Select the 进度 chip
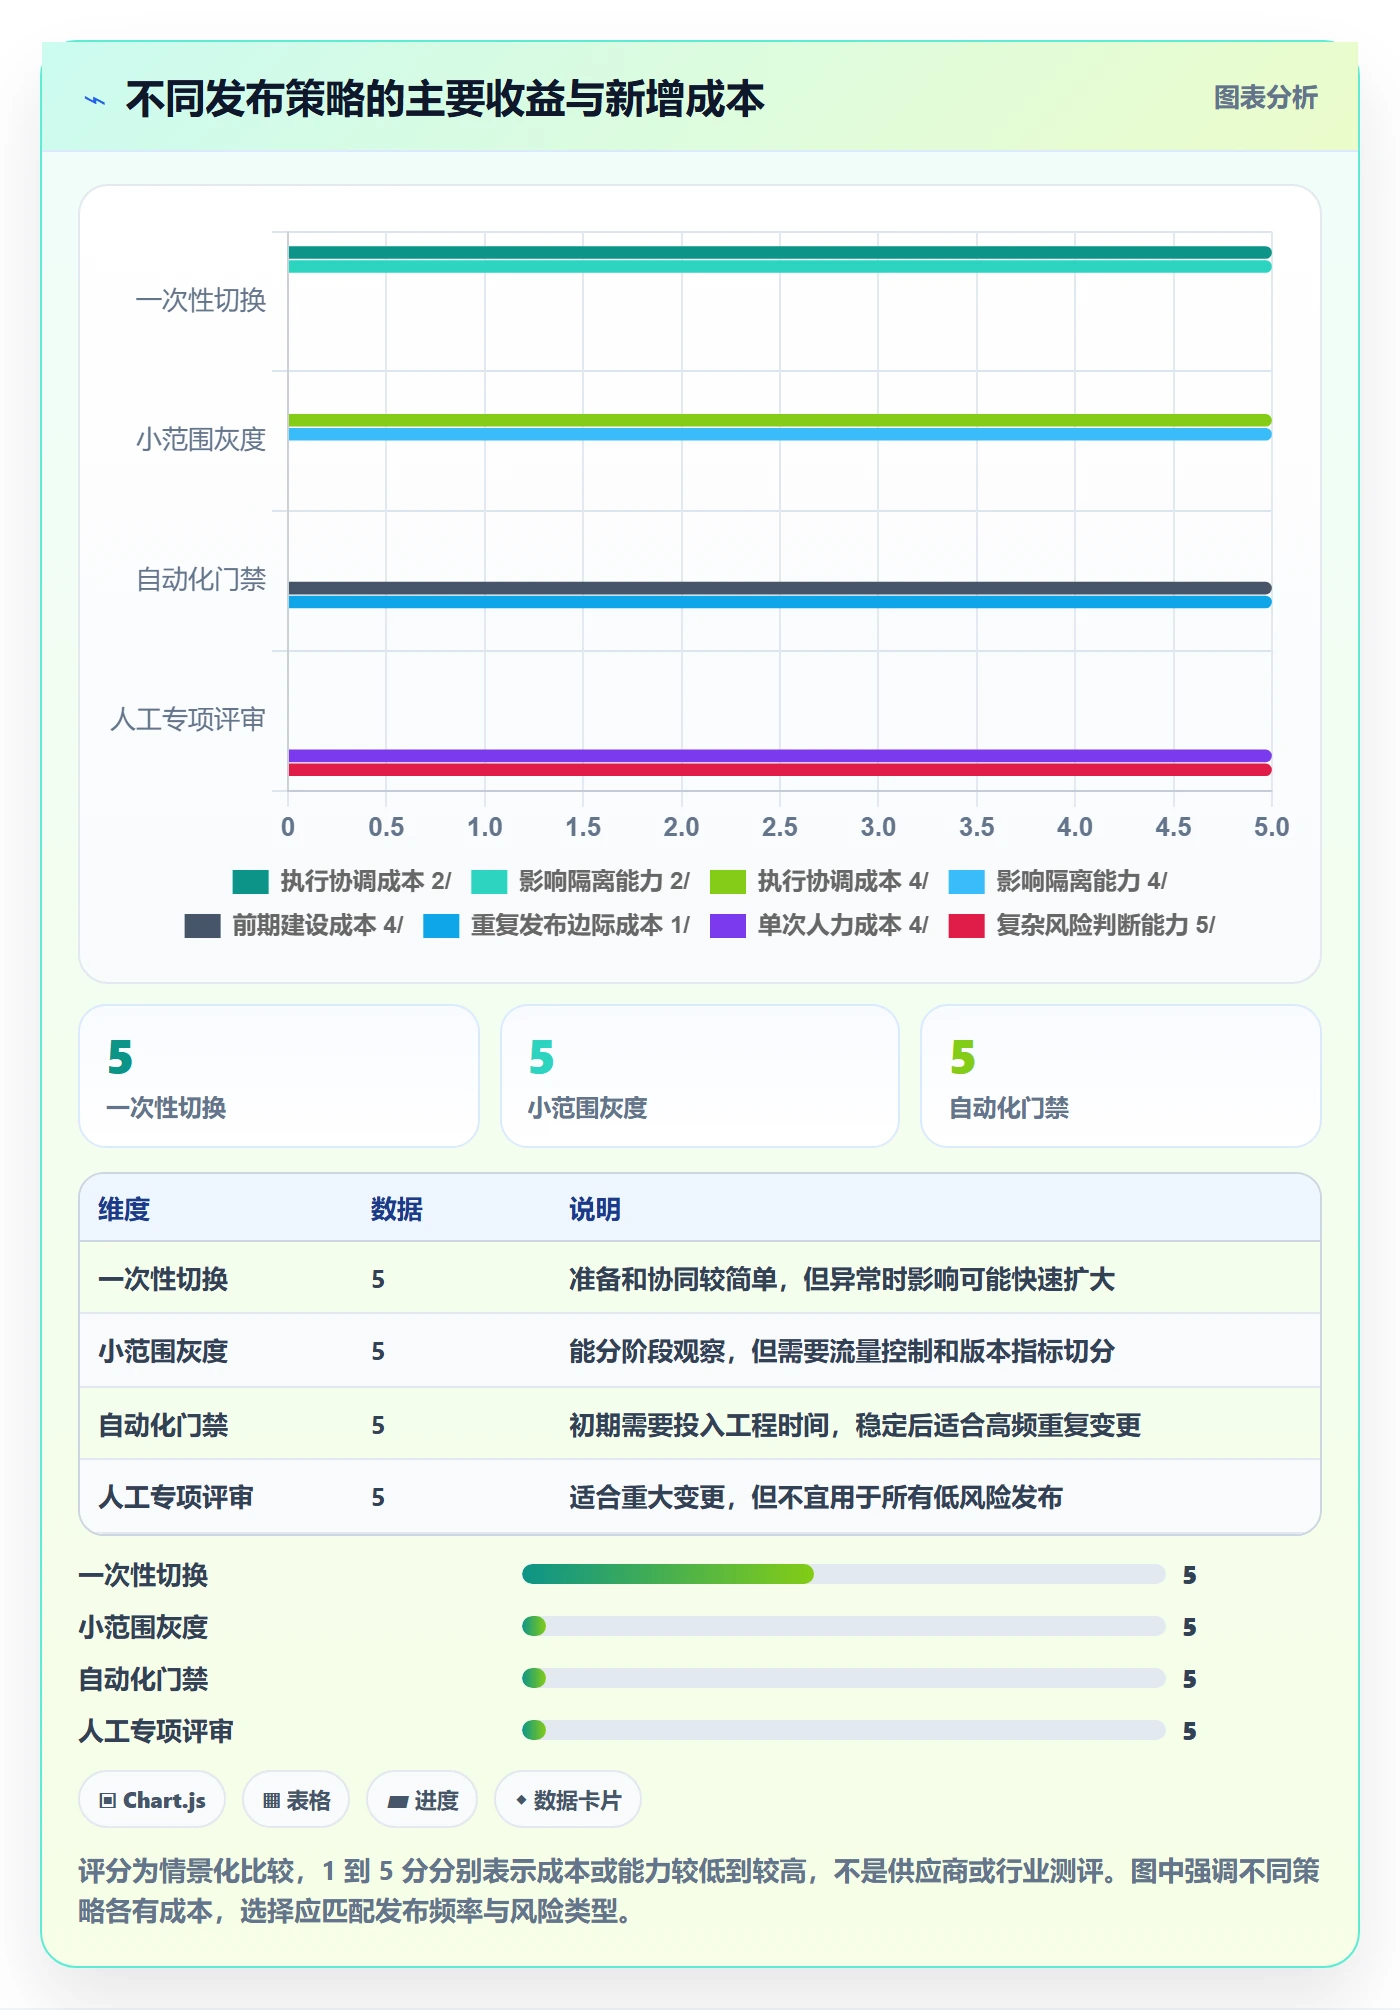 tap(422, 1800)
